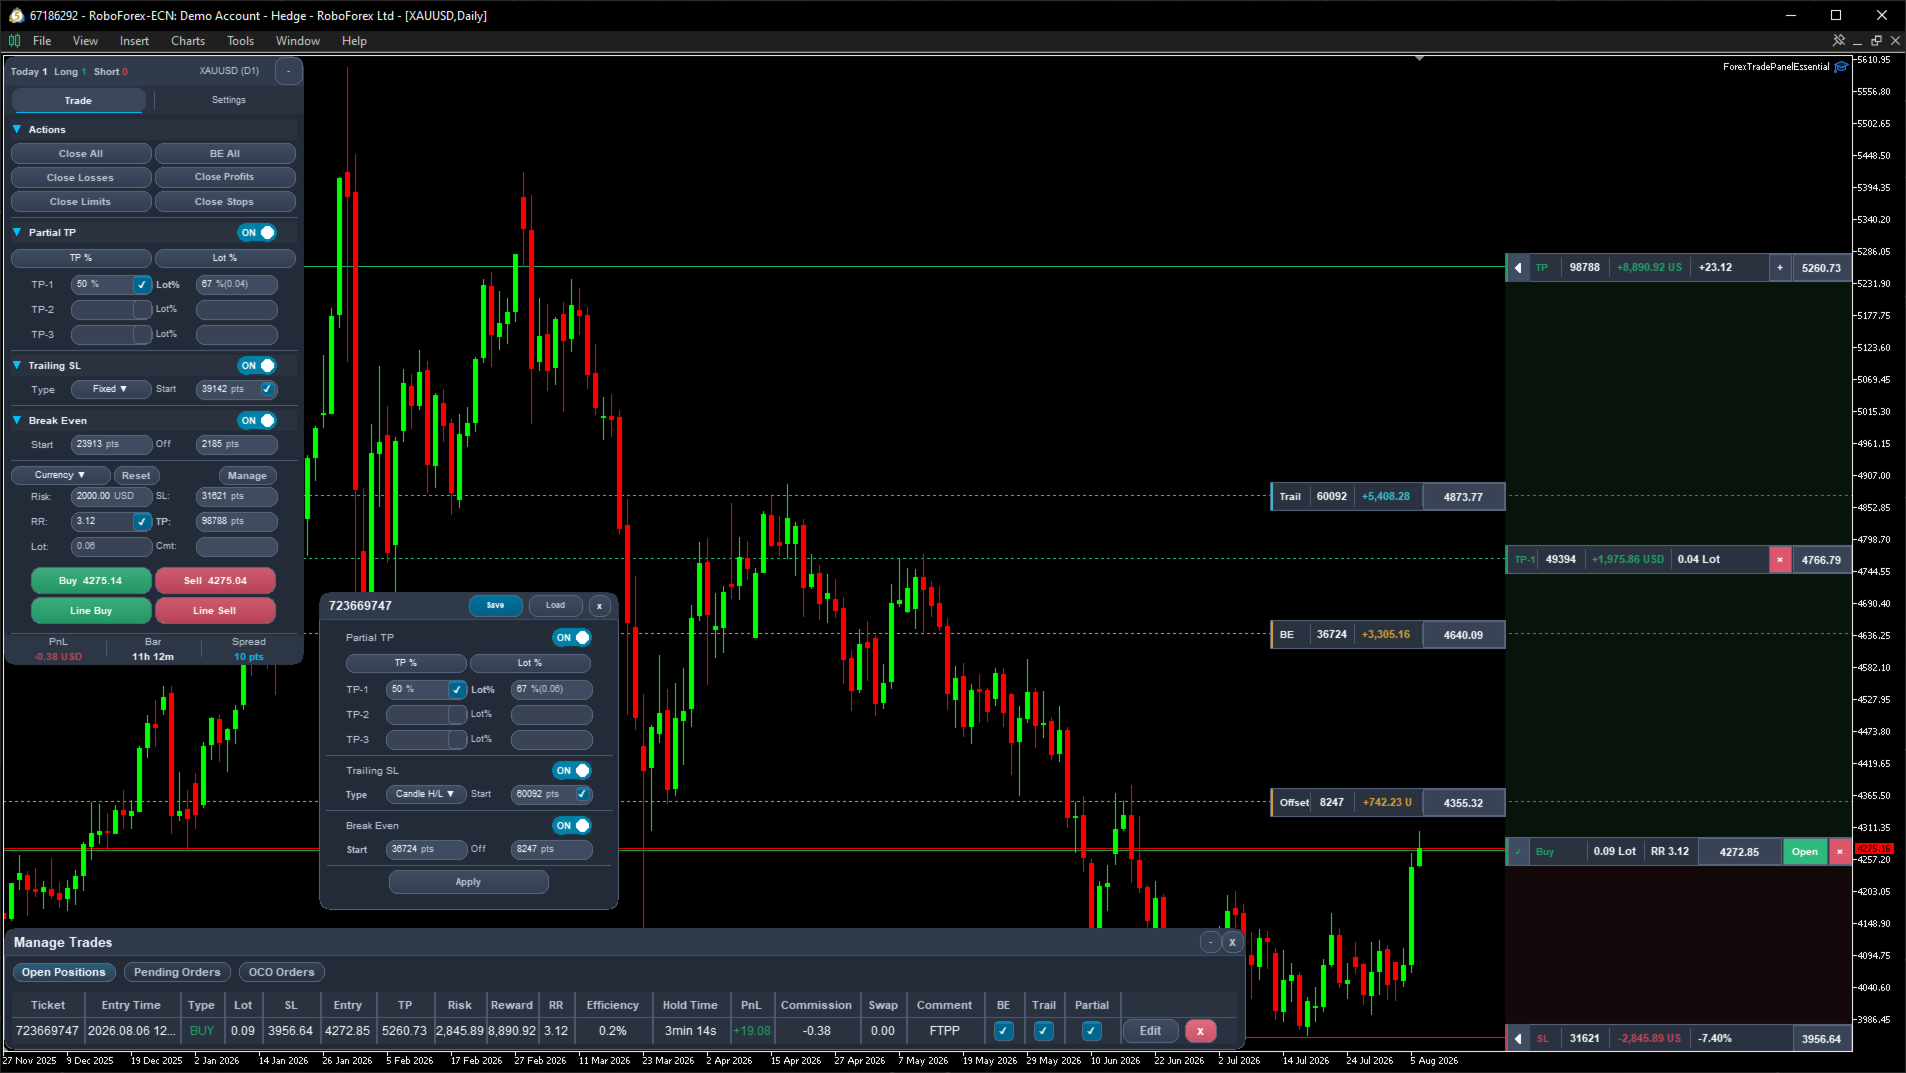Click the BE All button

(x=225, y=154)
